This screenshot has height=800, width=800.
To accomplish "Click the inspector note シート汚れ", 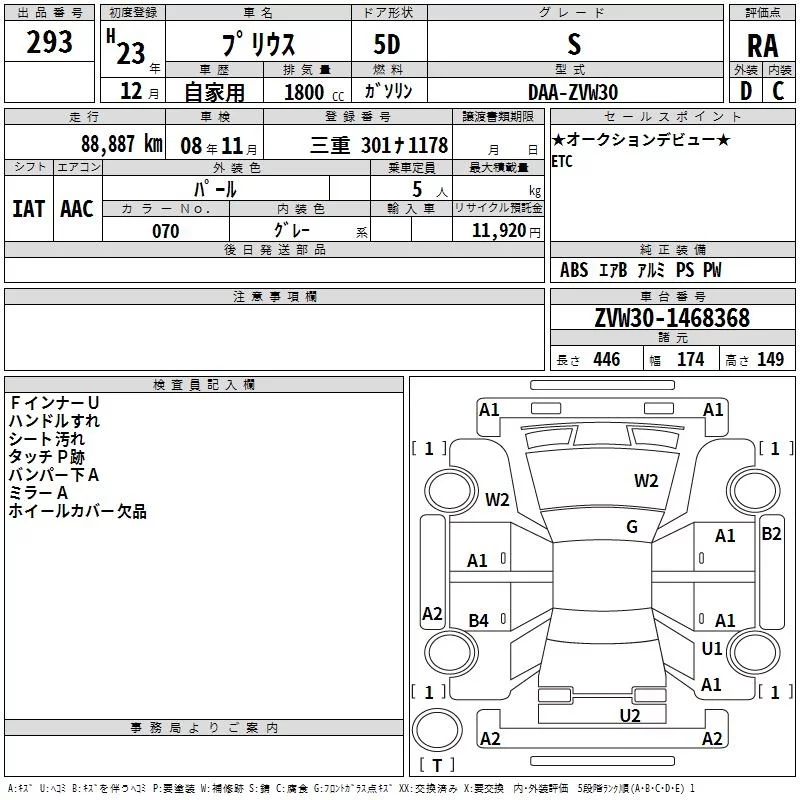I will coord(46,439).
